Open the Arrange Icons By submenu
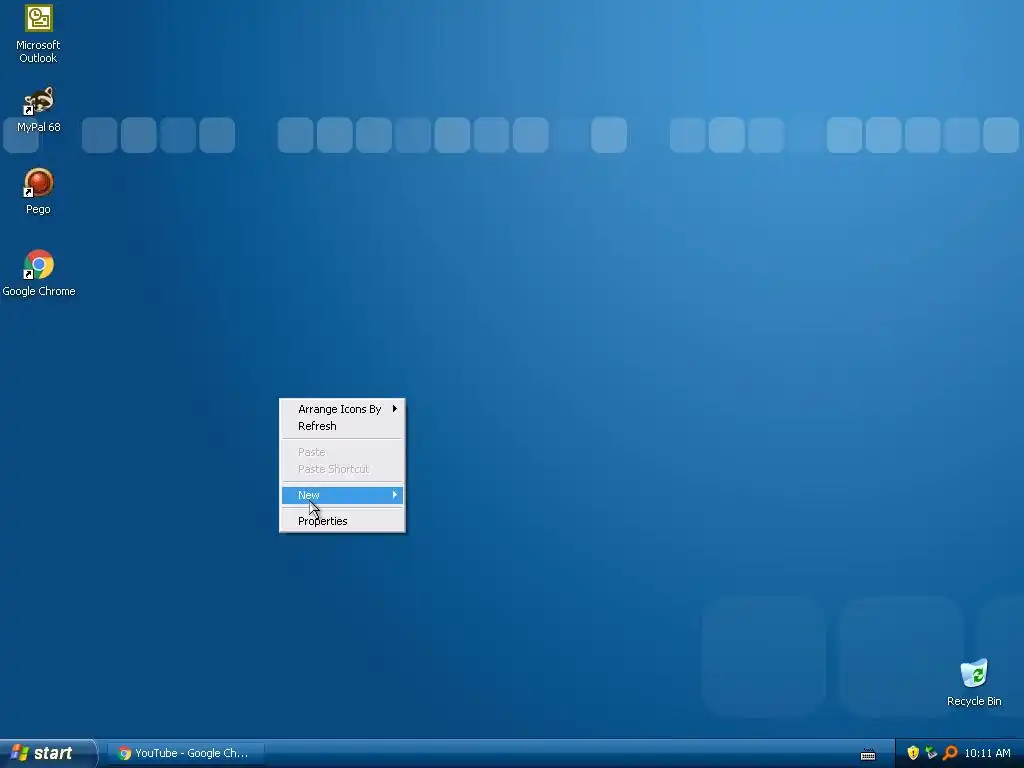The height and width of the screenshot is (768, 1024). click(x=342, y=409)
